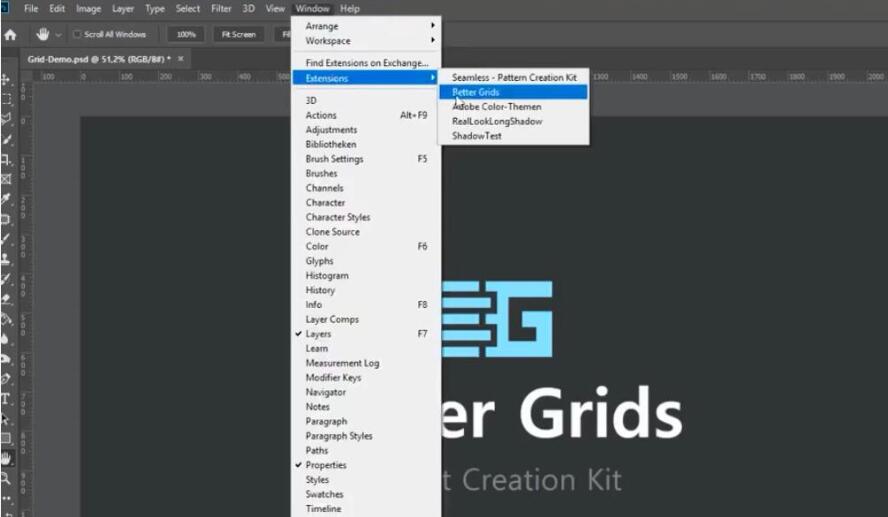Viewport: 888px width, 517px height.
Task: Select the Move tool in toolbar
Action: tap(6, 79)
